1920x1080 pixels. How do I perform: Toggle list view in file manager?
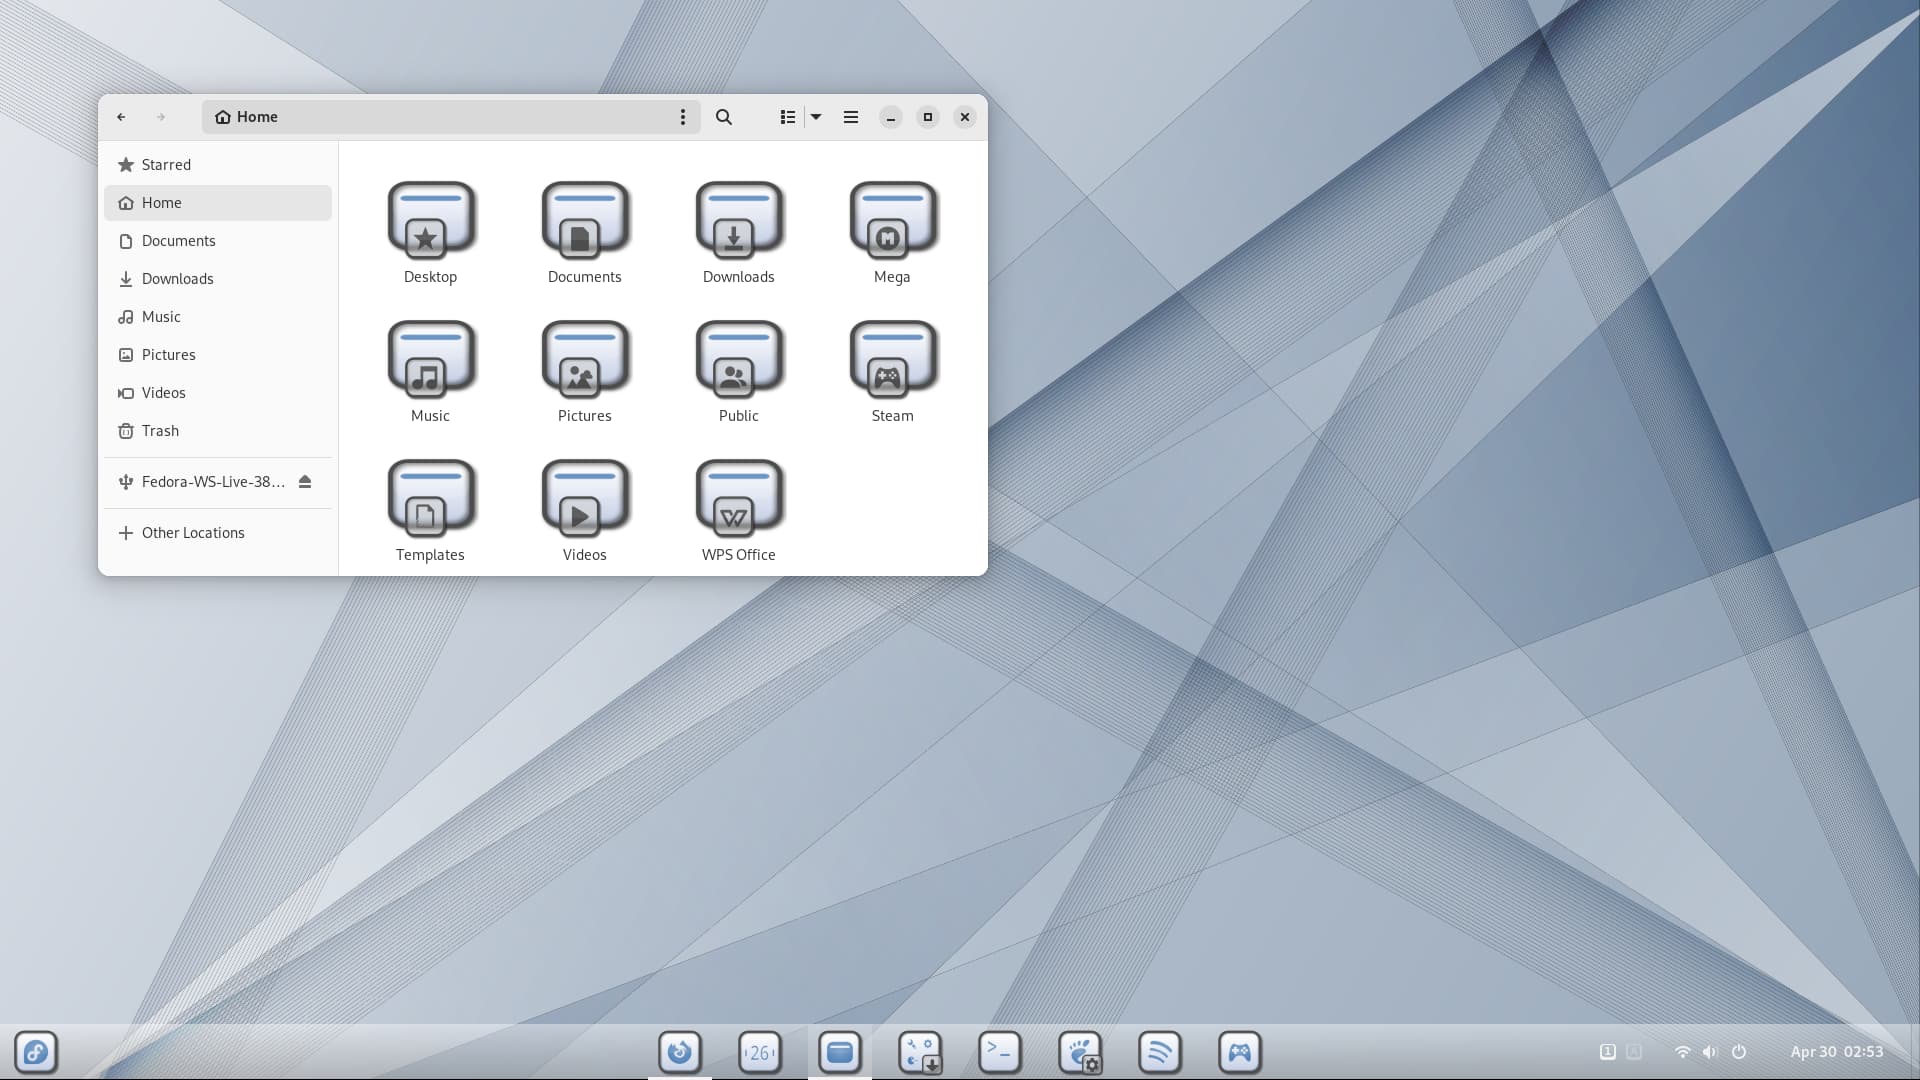tap(788, 117)
